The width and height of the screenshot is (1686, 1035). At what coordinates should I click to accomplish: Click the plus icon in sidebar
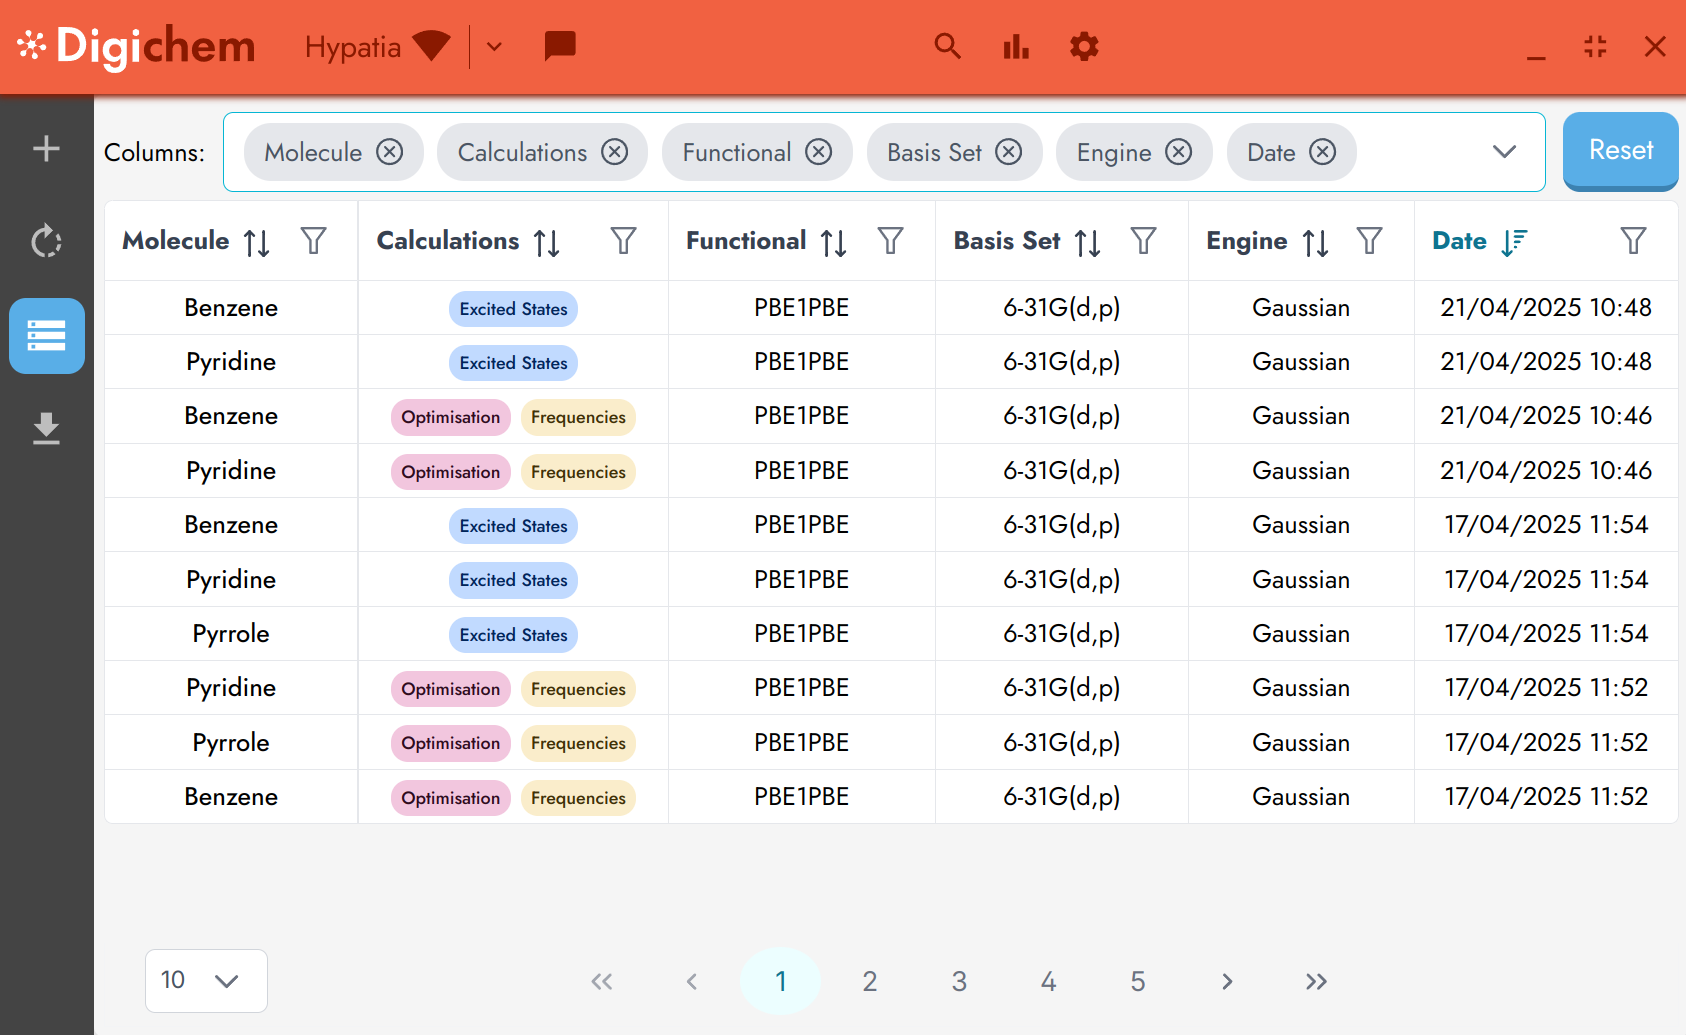coord(46,149)
